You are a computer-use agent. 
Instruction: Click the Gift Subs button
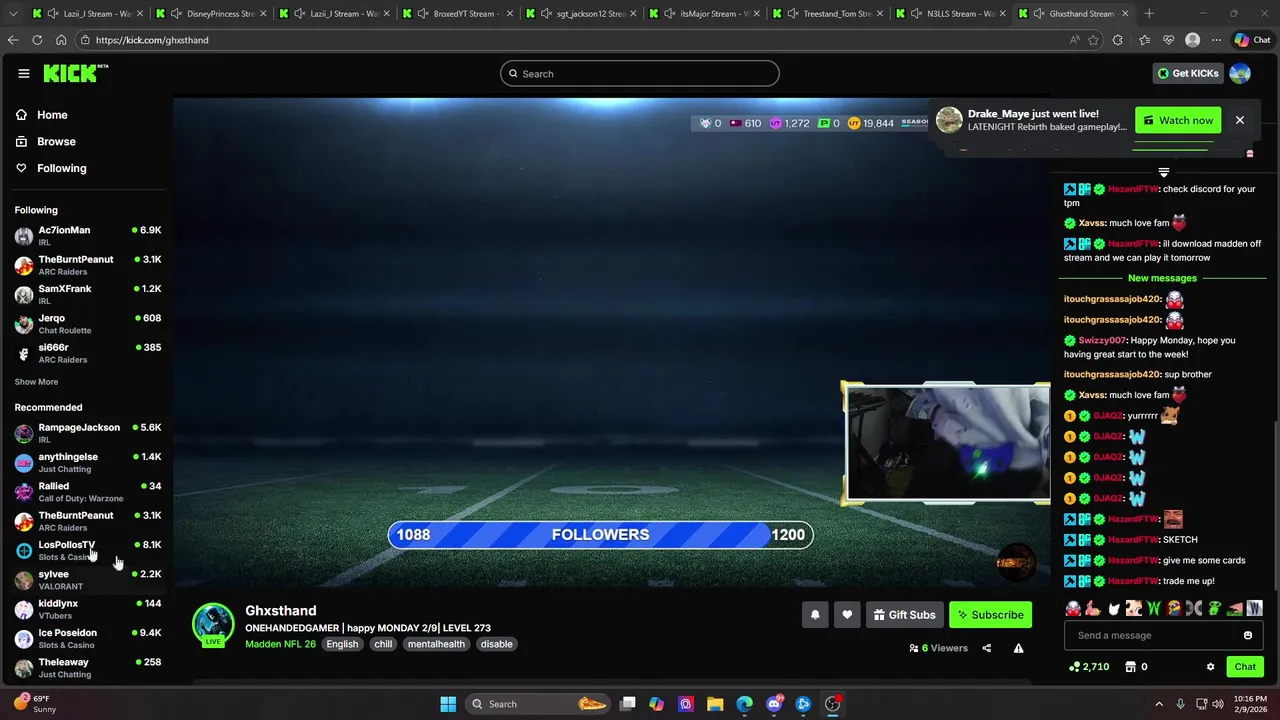coord(904,615)
